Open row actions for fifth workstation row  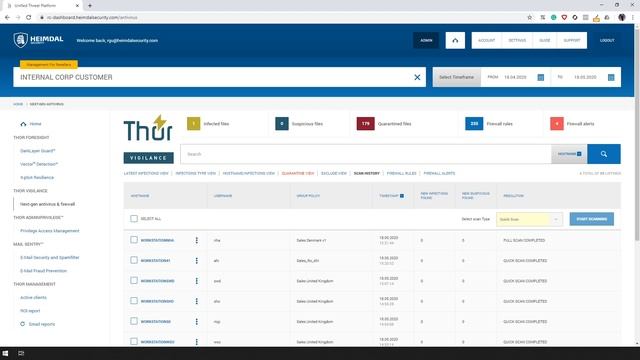197,322
